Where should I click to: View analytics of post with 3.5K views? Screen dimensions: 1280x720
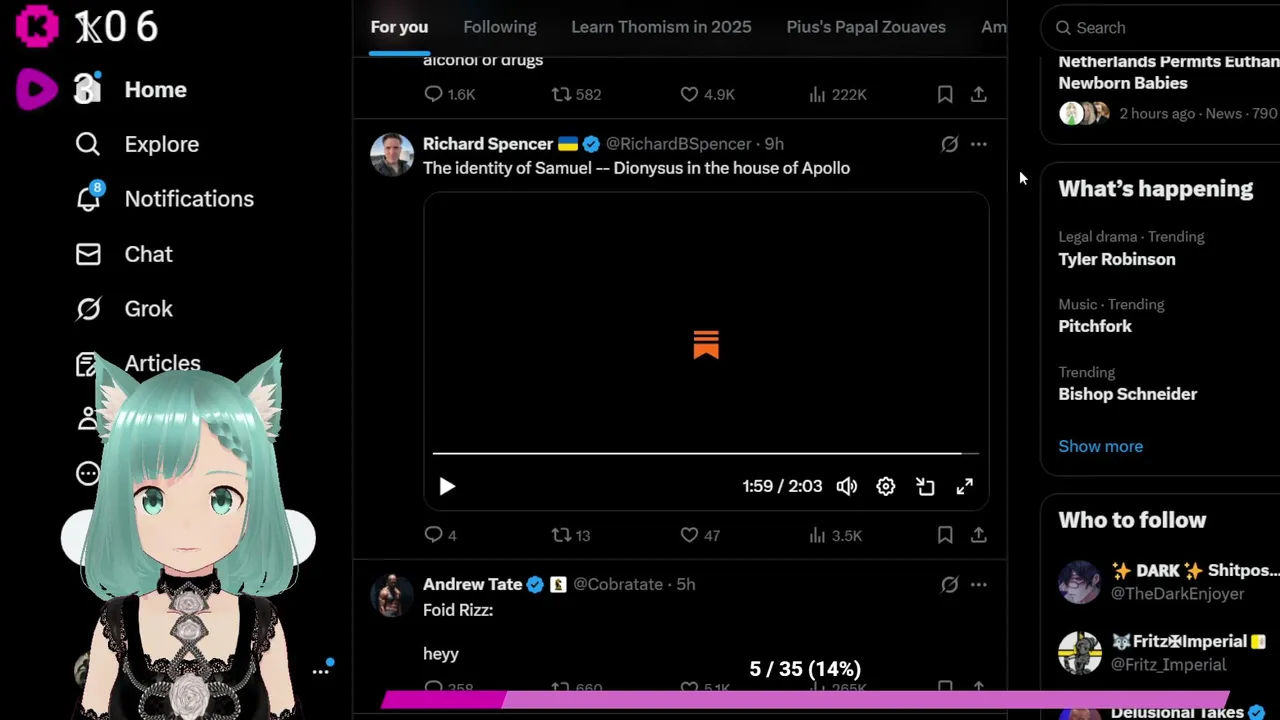click(x=835, y=535)
